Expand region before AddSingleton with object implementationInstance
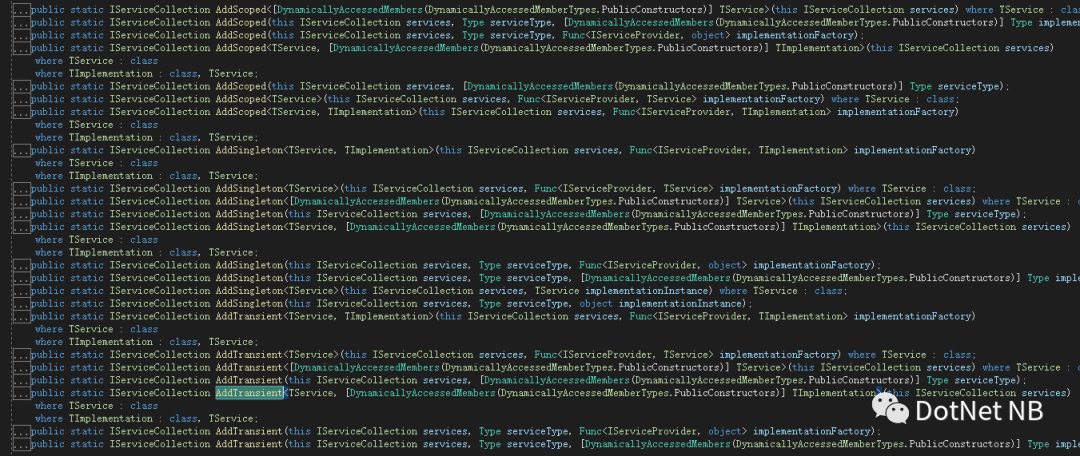Viewport: 1080px width, 456px height. coord(21,304)
